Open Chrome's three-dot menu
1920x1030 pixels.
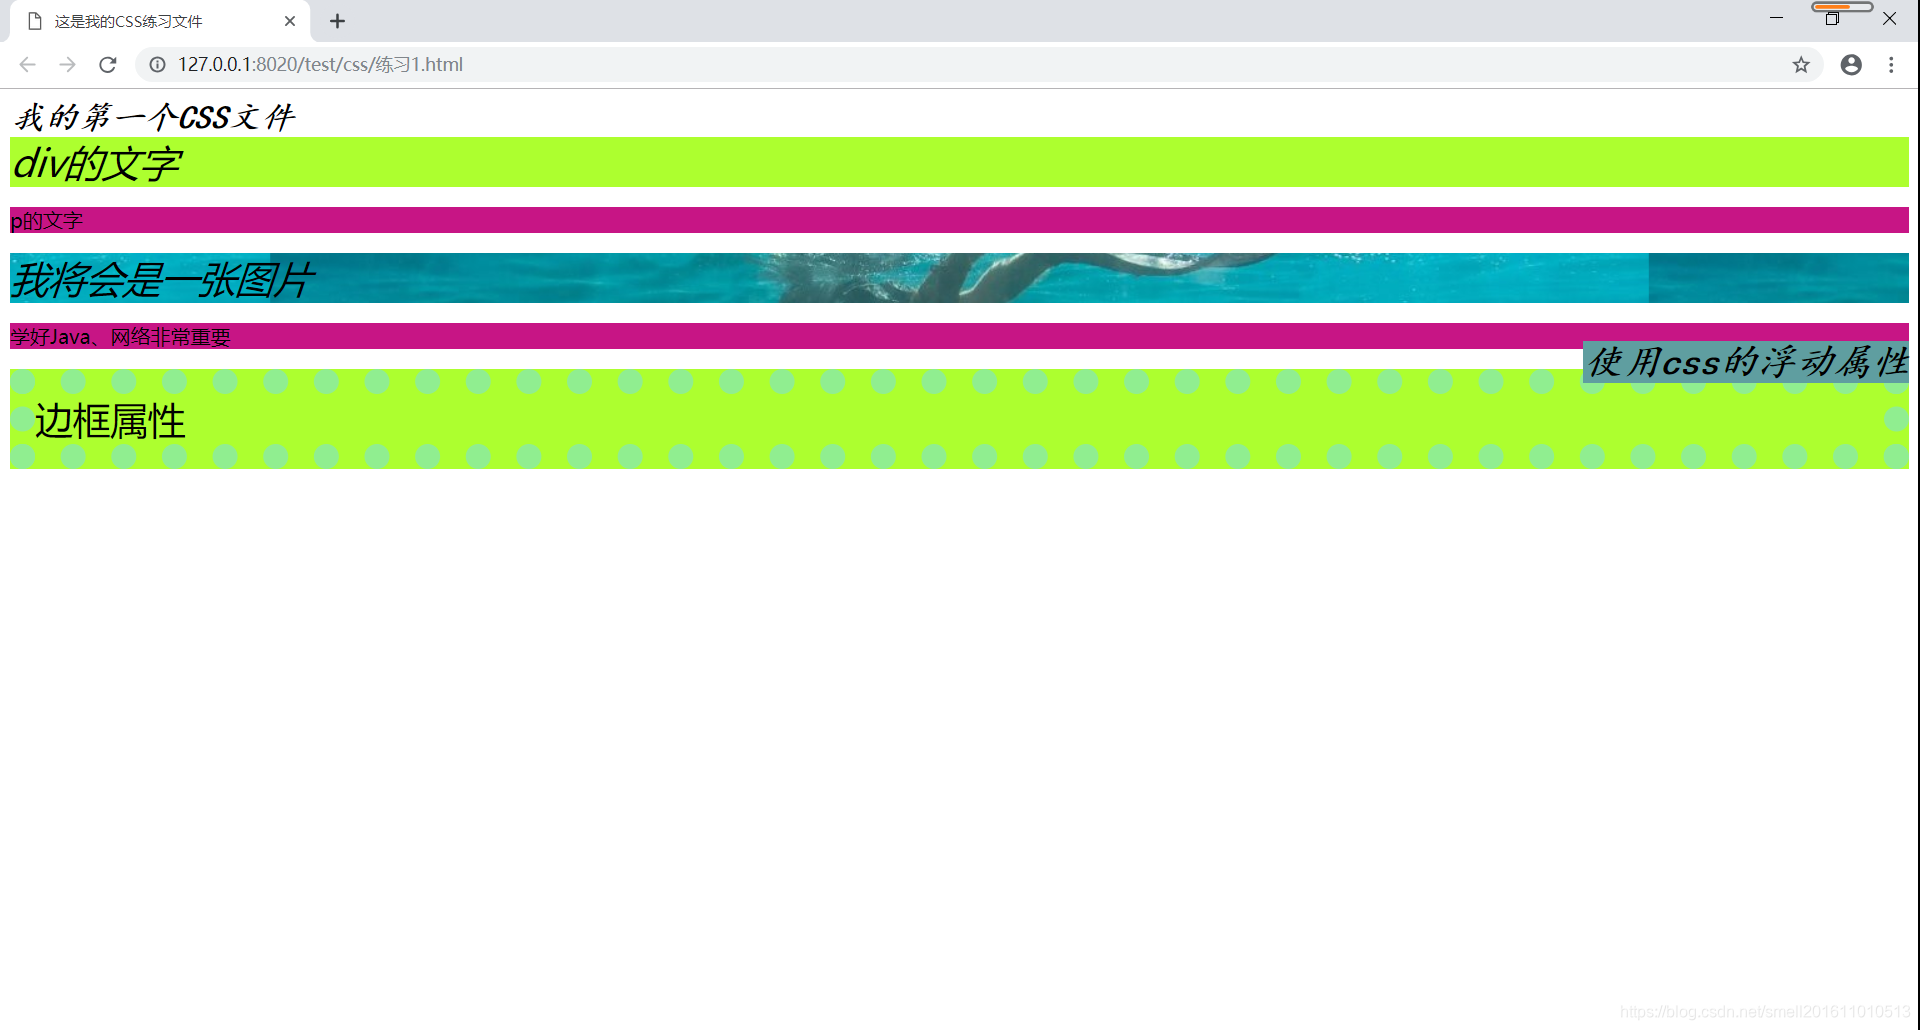(x=1891, y=65)
